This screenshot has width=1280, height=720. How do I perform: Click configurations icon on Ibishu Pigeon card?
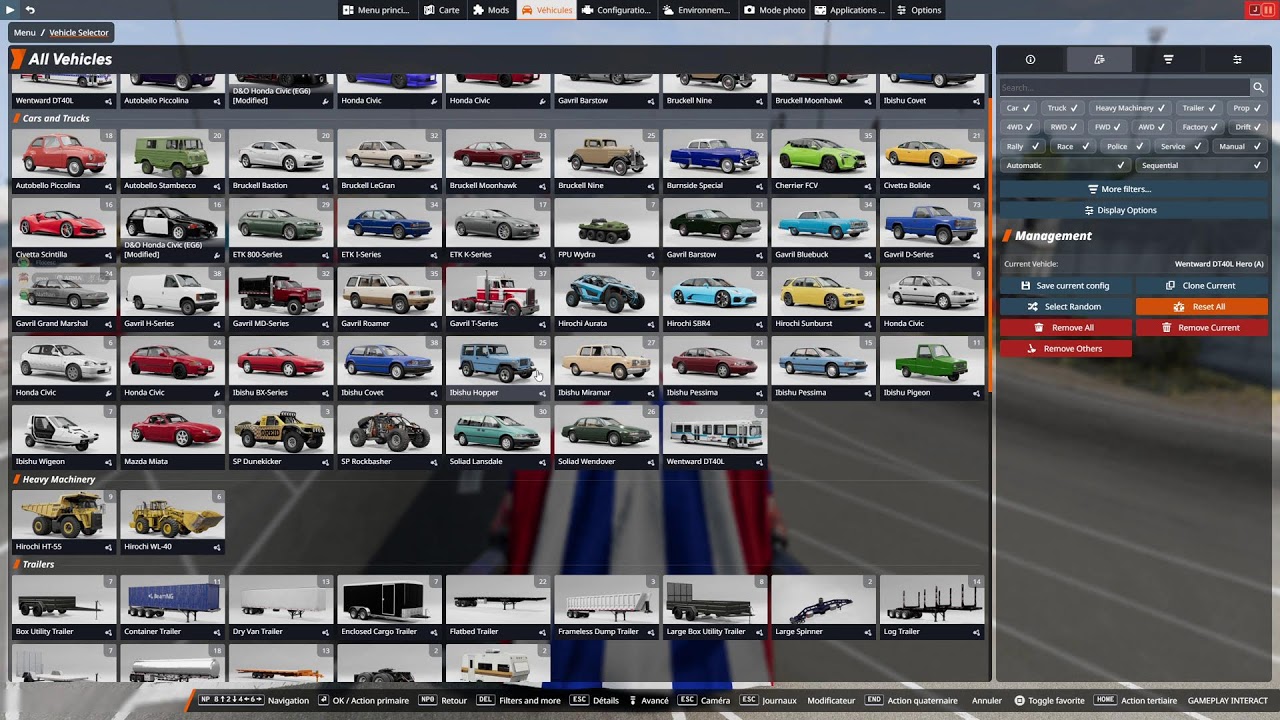(976, 393)
